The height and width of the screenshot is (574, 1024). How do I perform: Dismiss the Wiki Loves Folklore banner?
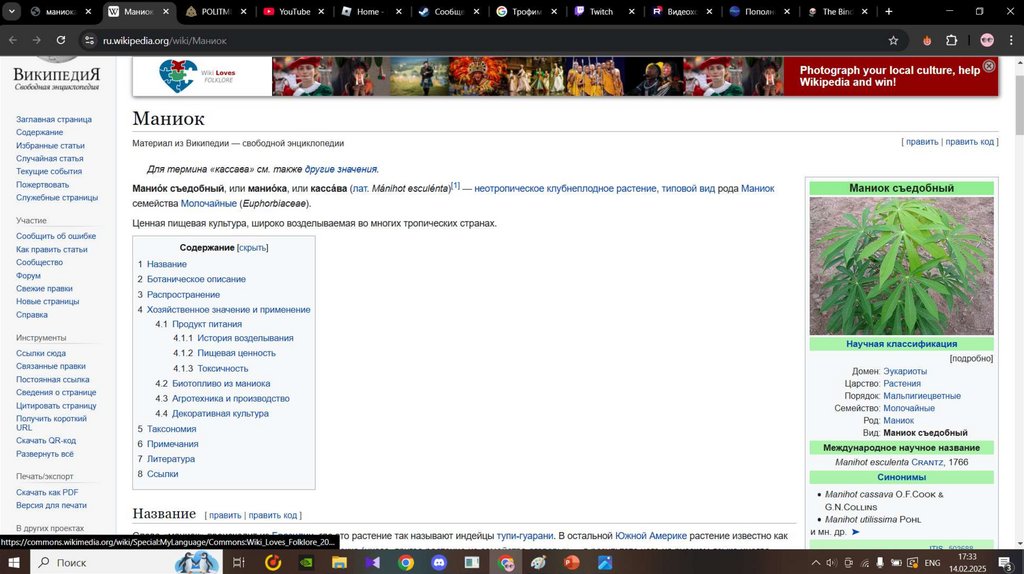click(989, 66)
